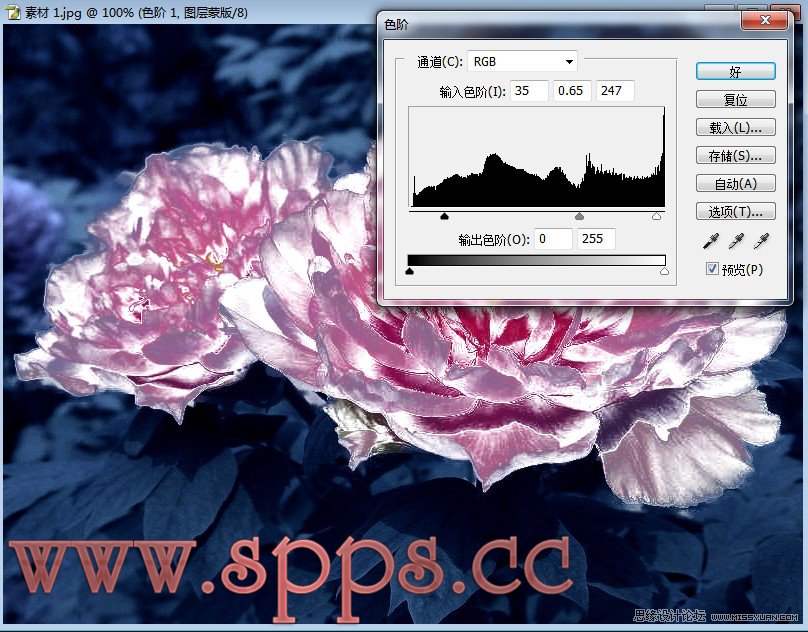Click the input highlight field showing 247

(615, 91)
